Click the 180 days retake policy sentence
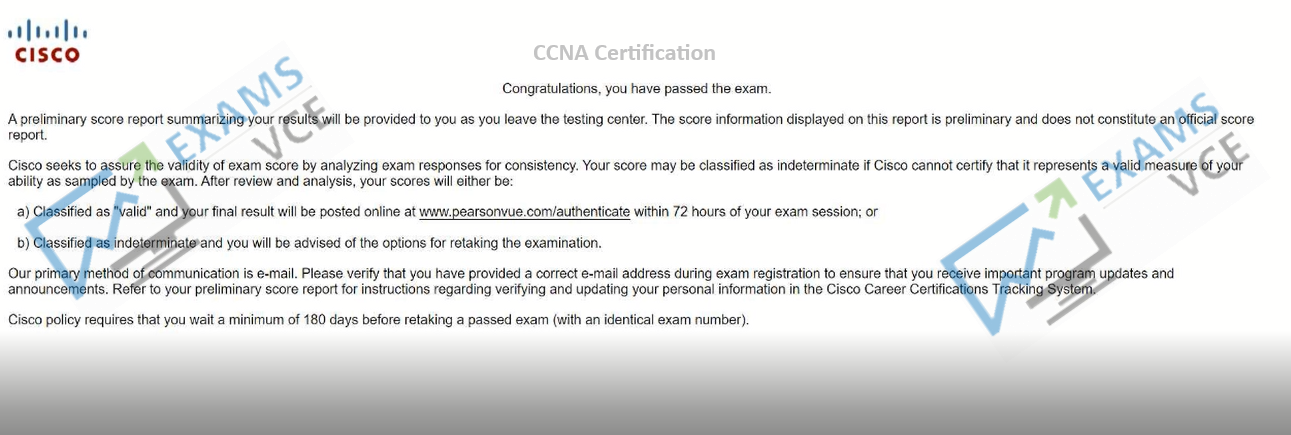 click(378, 320)
